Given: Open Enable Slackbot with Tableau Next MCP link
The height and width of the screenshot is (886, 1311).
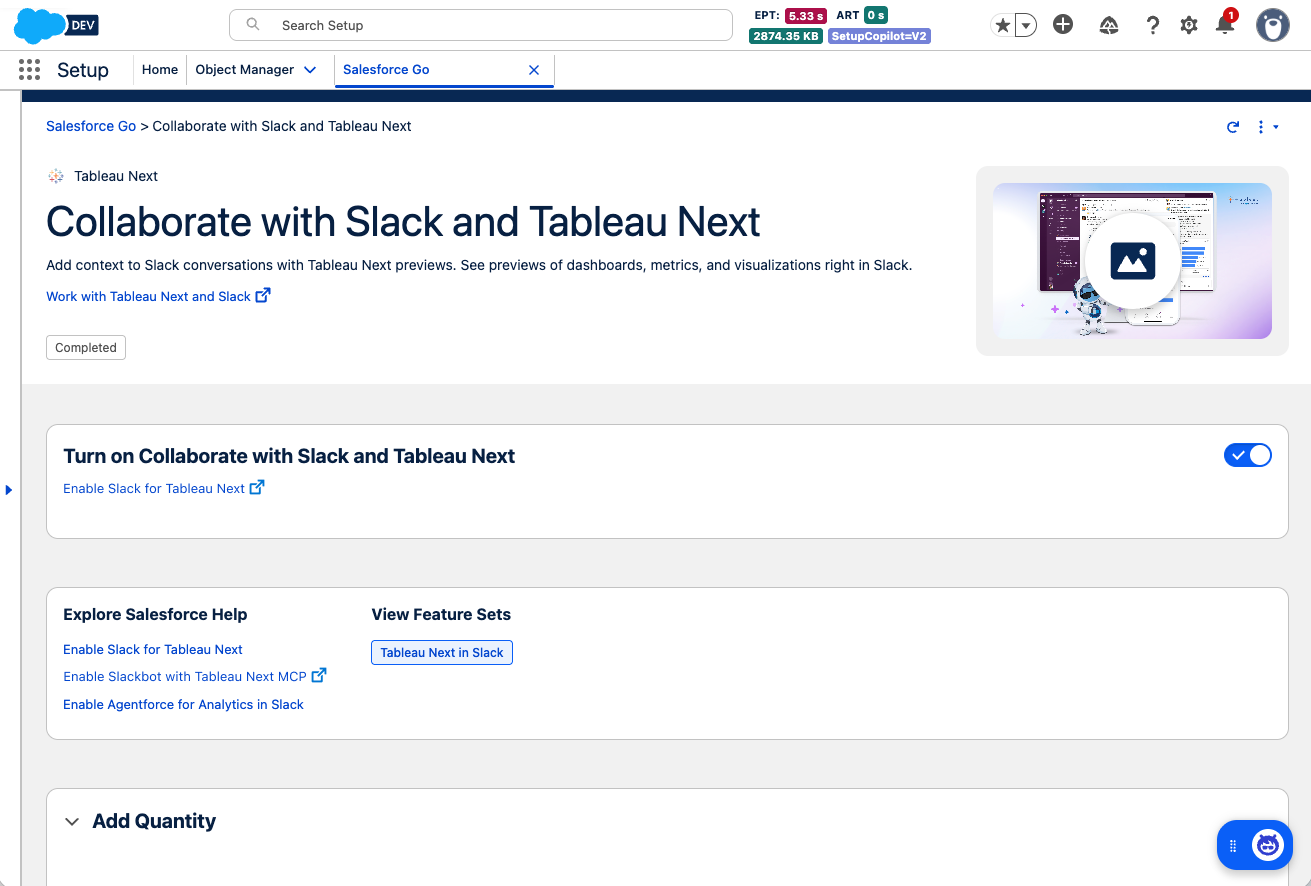Looking at the screenshot, I should click(x=195, y=676).
